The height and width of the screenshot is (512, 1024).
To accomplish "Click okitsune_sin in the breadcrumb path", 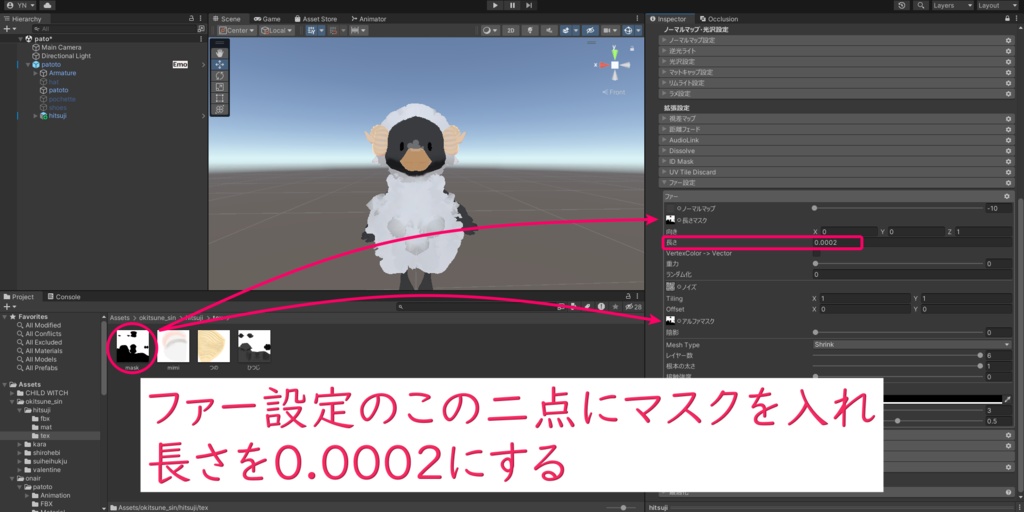I will point(157,317).
